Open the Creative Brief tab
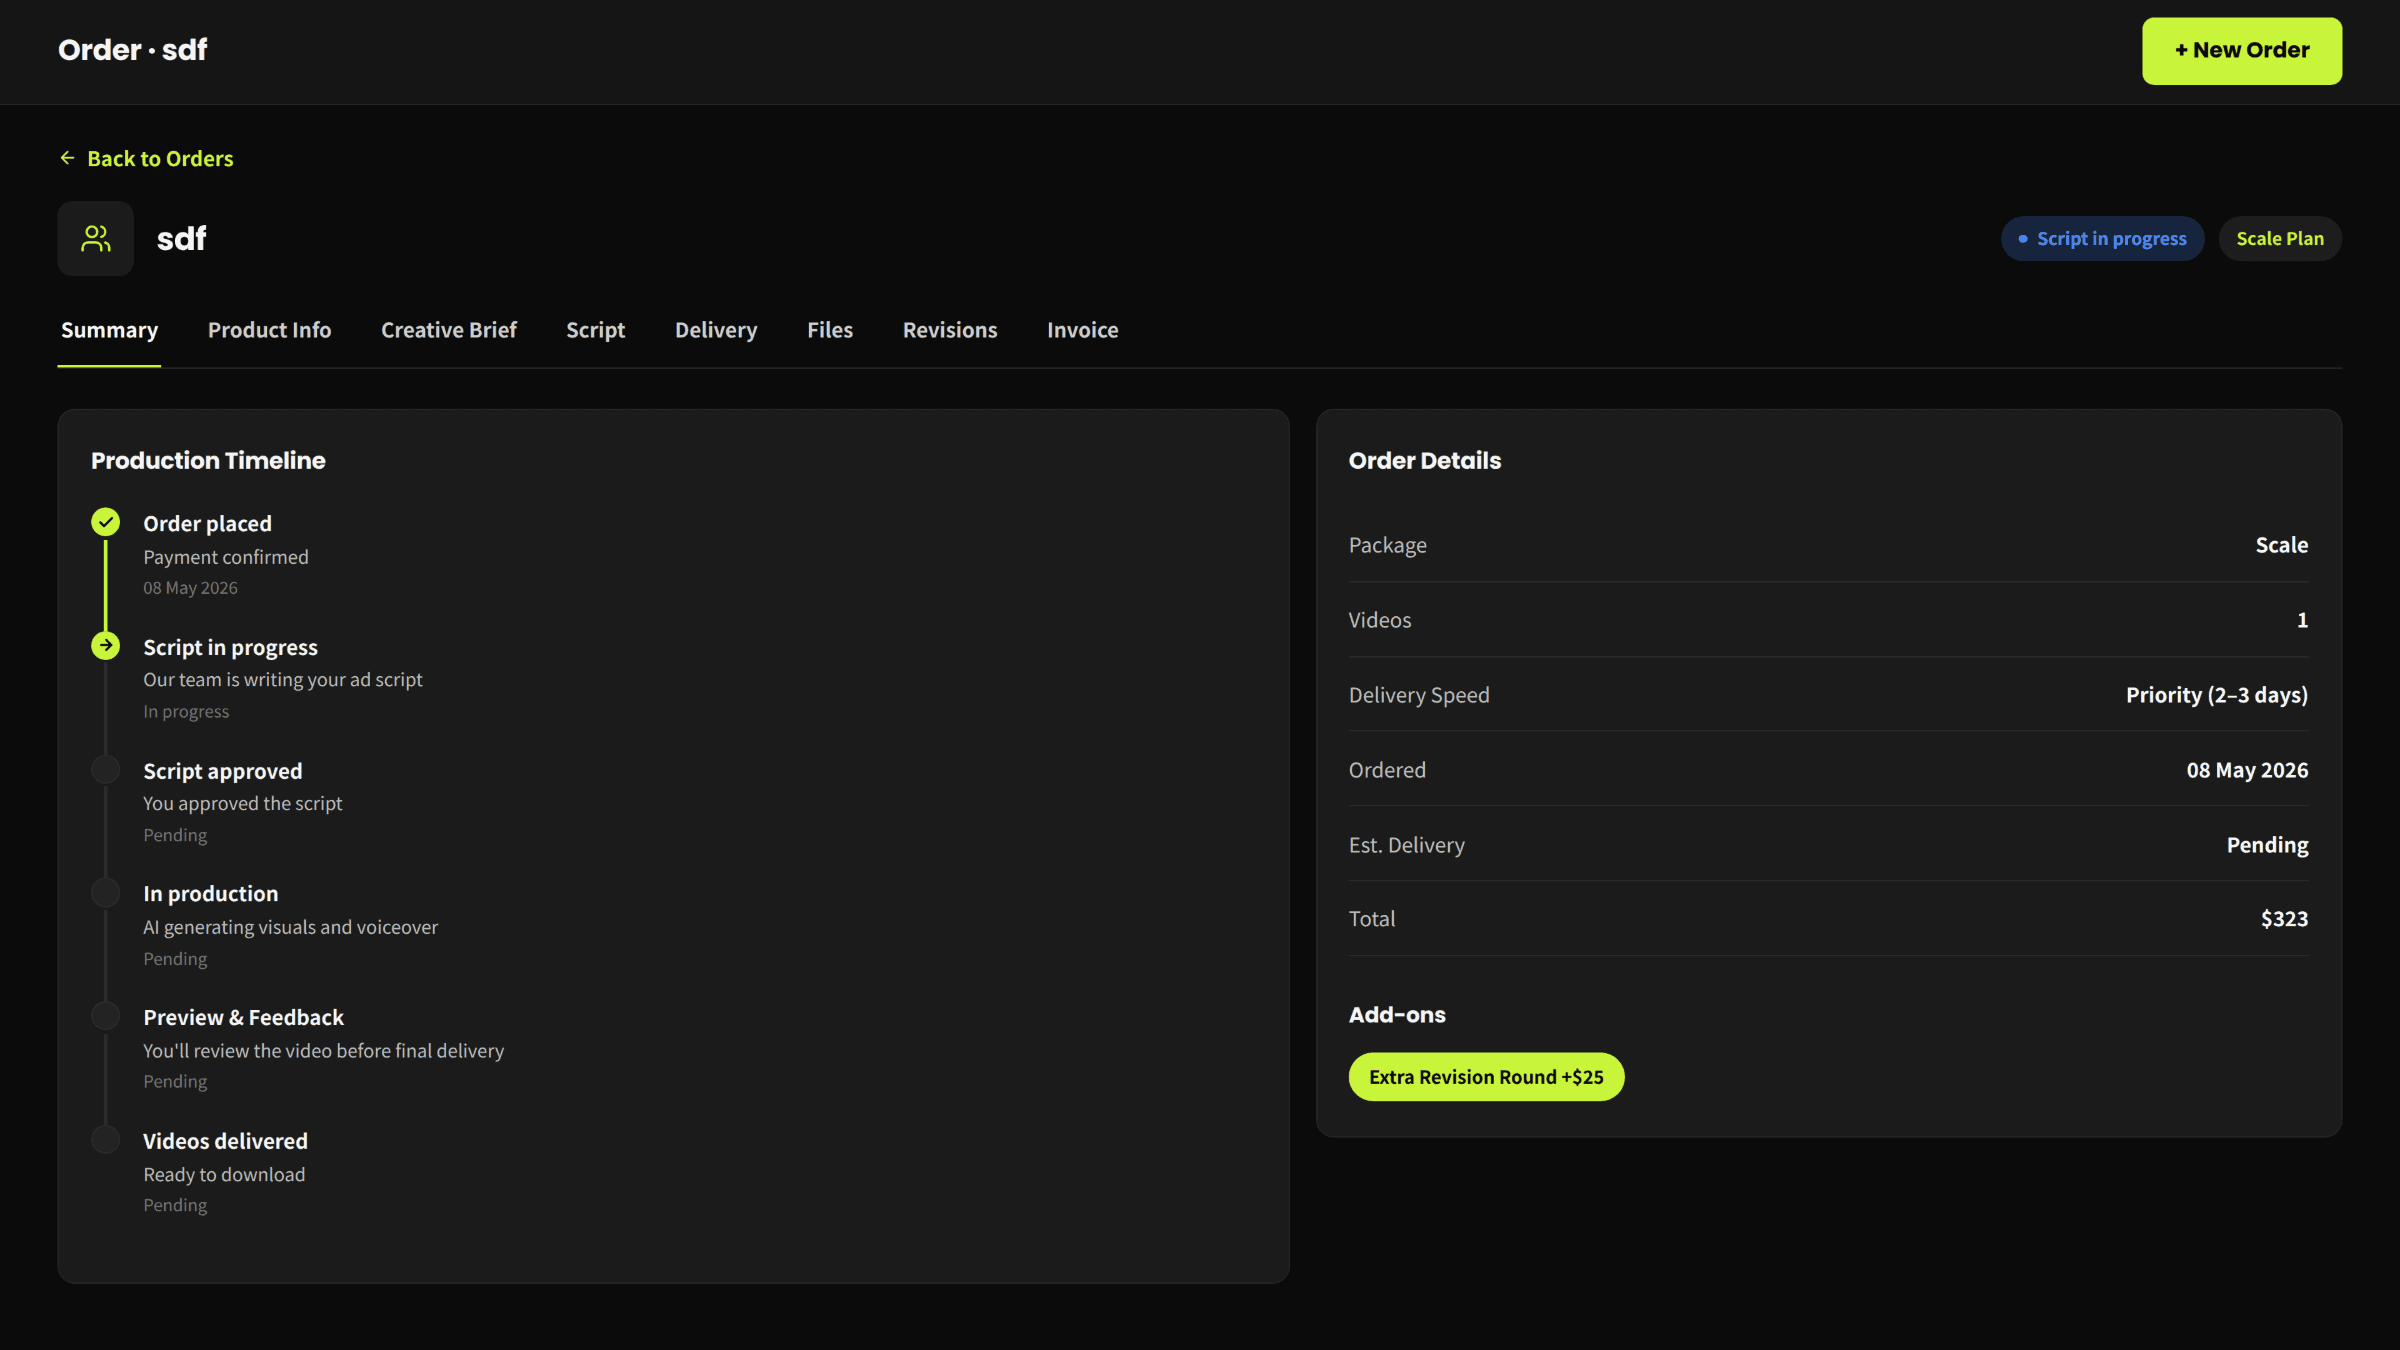 [x=449, y=330]
